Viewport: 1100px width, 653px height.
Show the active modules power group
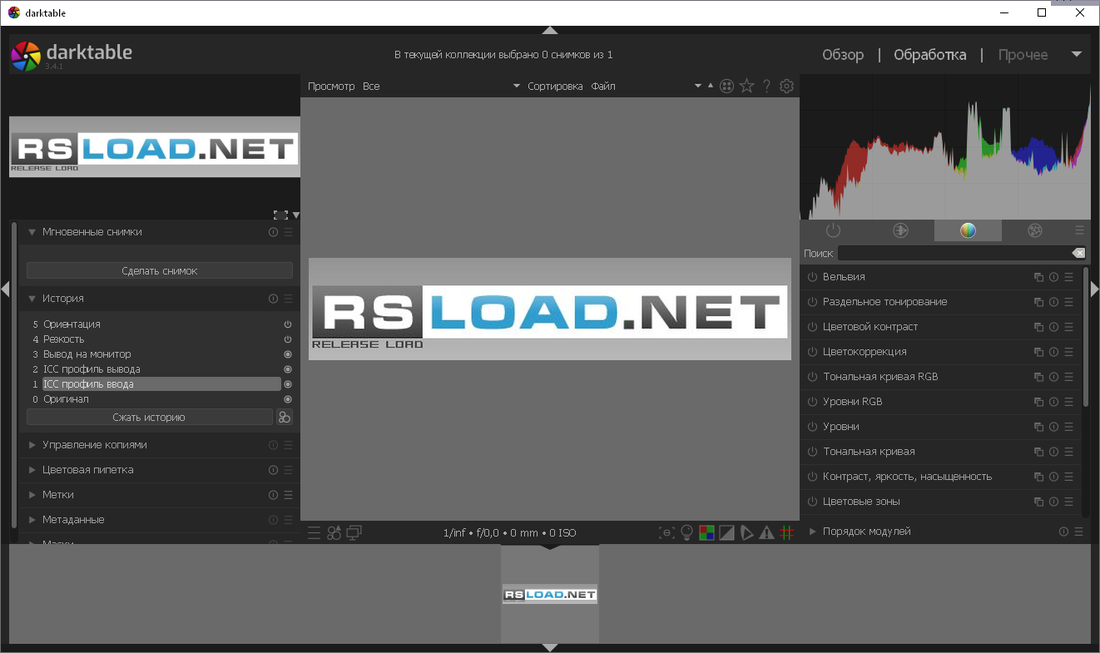click(x=833, y=231)
